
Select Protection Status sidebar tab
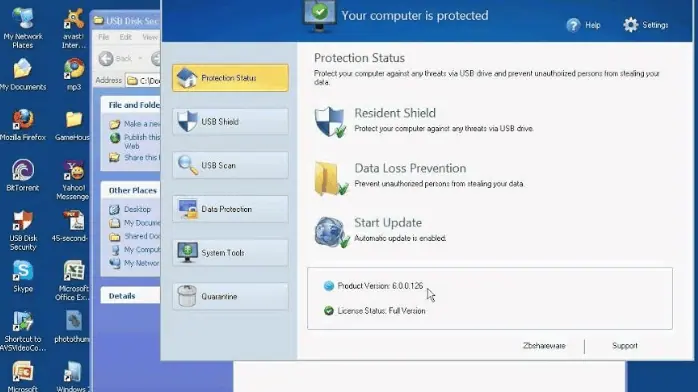230,78
